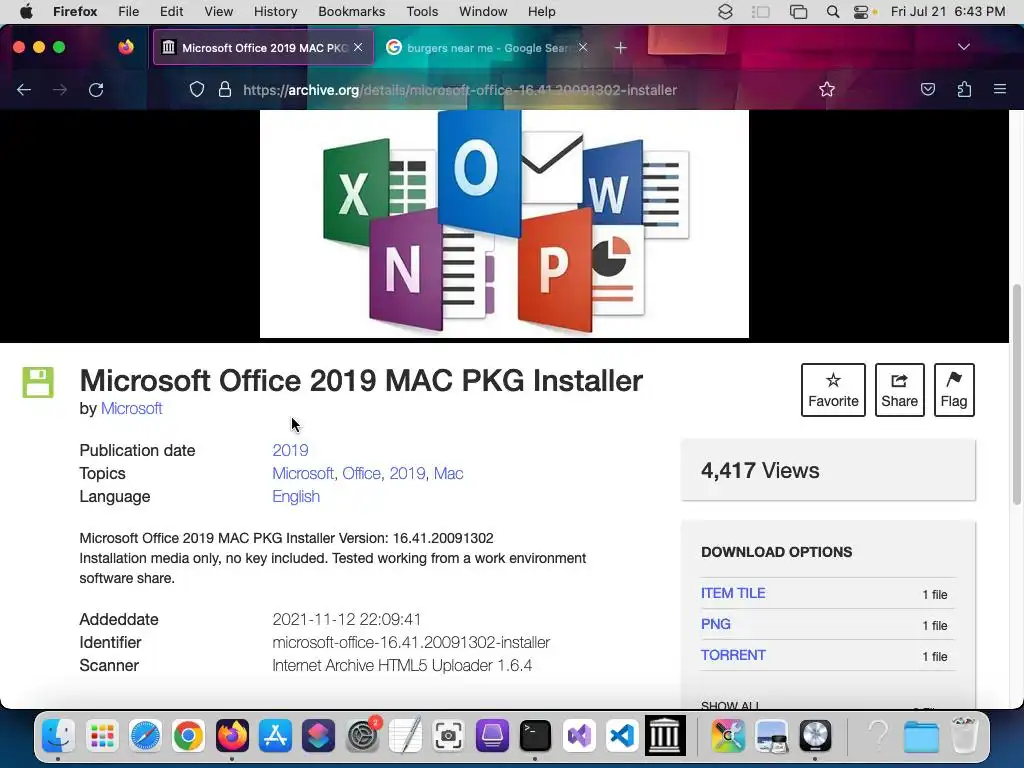Close the burgers near me tab

click(x=583, y=47)
